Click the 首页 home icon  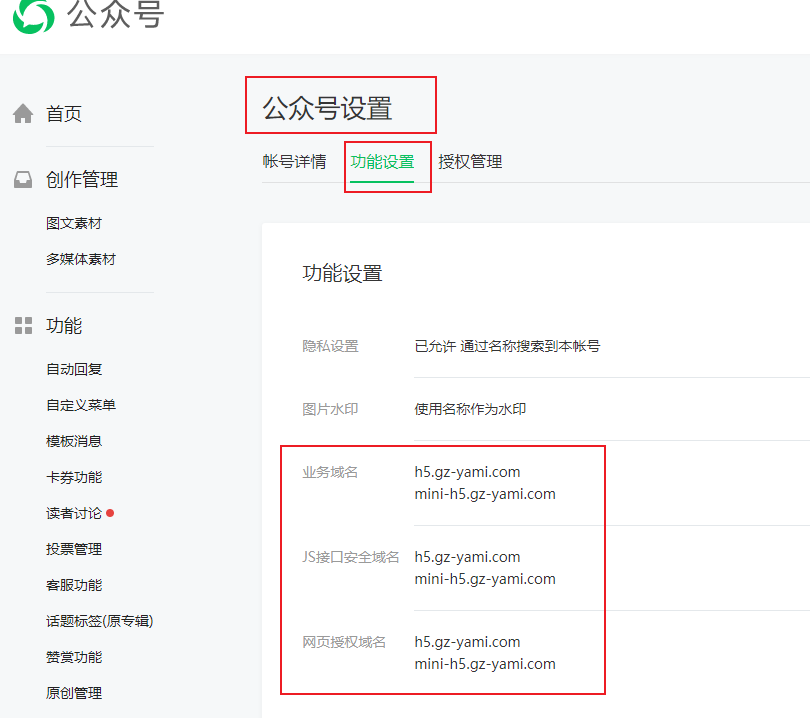point(23,114)
